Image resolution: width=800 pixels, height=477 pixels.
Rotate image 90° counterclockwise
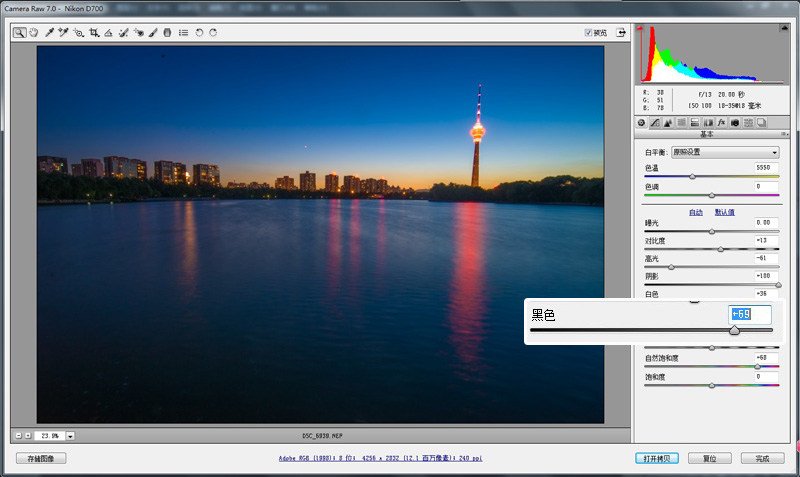pyautogui.click(x=199, y=33)
